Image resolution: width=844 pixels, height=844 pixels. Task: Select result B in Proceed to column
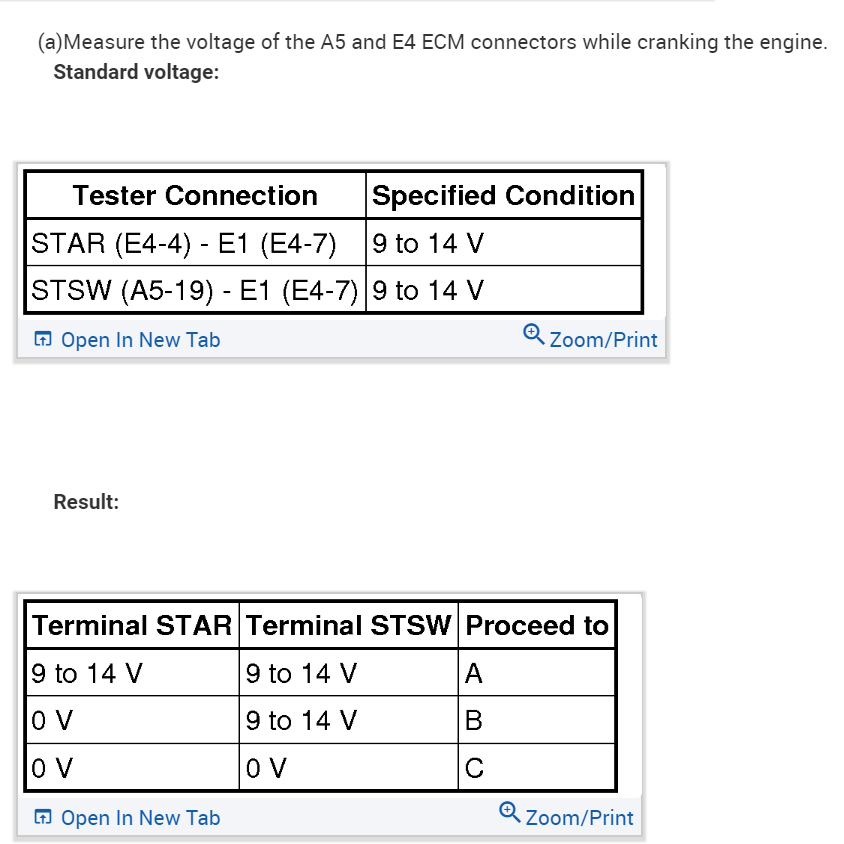click(474, 721)
